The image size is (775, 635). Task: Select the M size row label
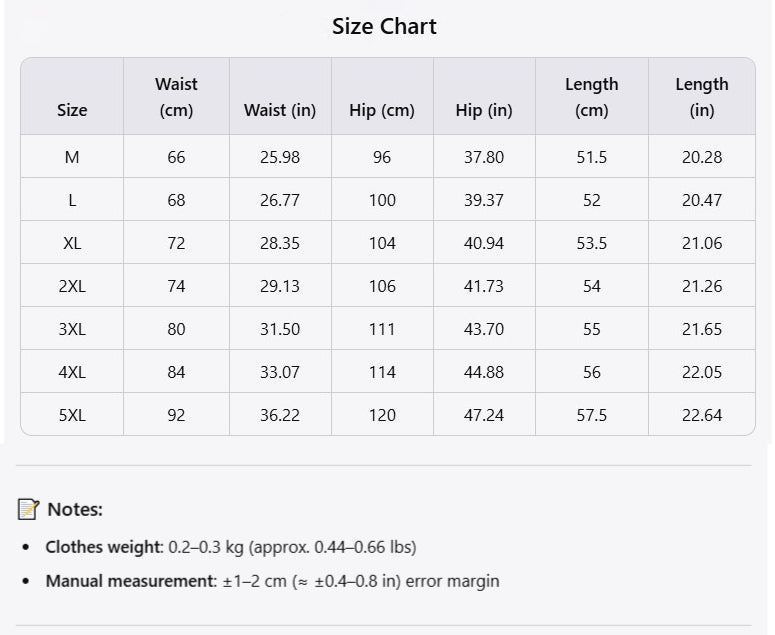point(72,157)
